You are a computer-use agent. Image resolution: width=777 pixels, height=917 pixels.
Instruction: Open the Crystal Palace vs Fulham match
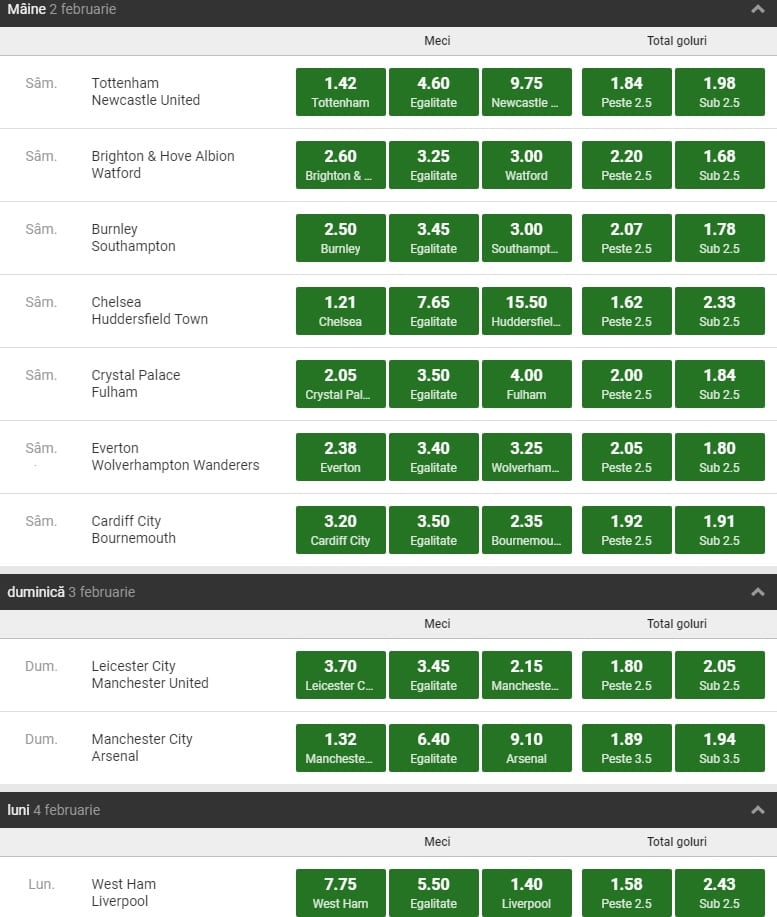coord(136,384)
